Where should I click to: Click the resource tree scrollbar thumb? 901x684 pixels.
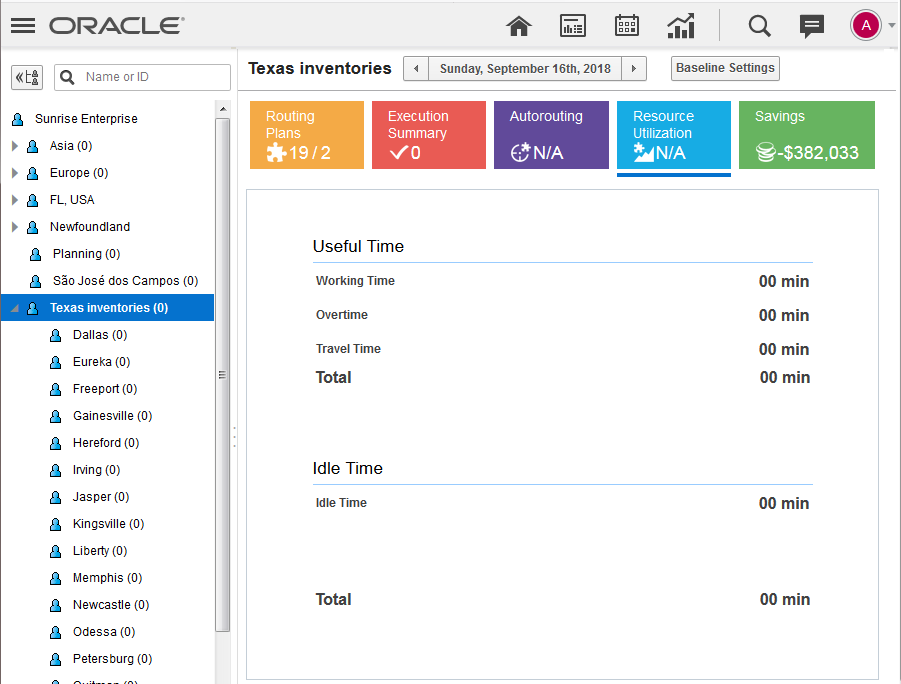click(x=223, y=375)
